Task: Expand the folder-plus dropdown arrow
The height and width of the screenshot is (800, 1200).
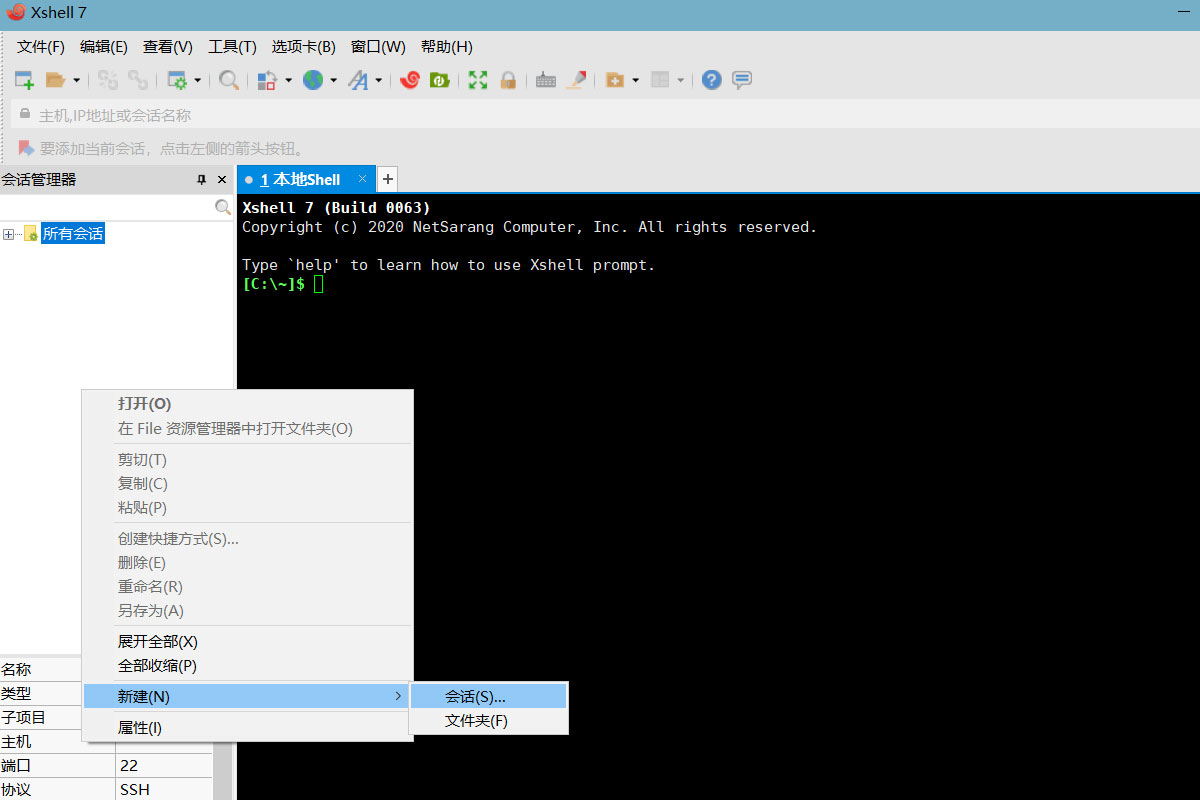Action: point(635,80)
